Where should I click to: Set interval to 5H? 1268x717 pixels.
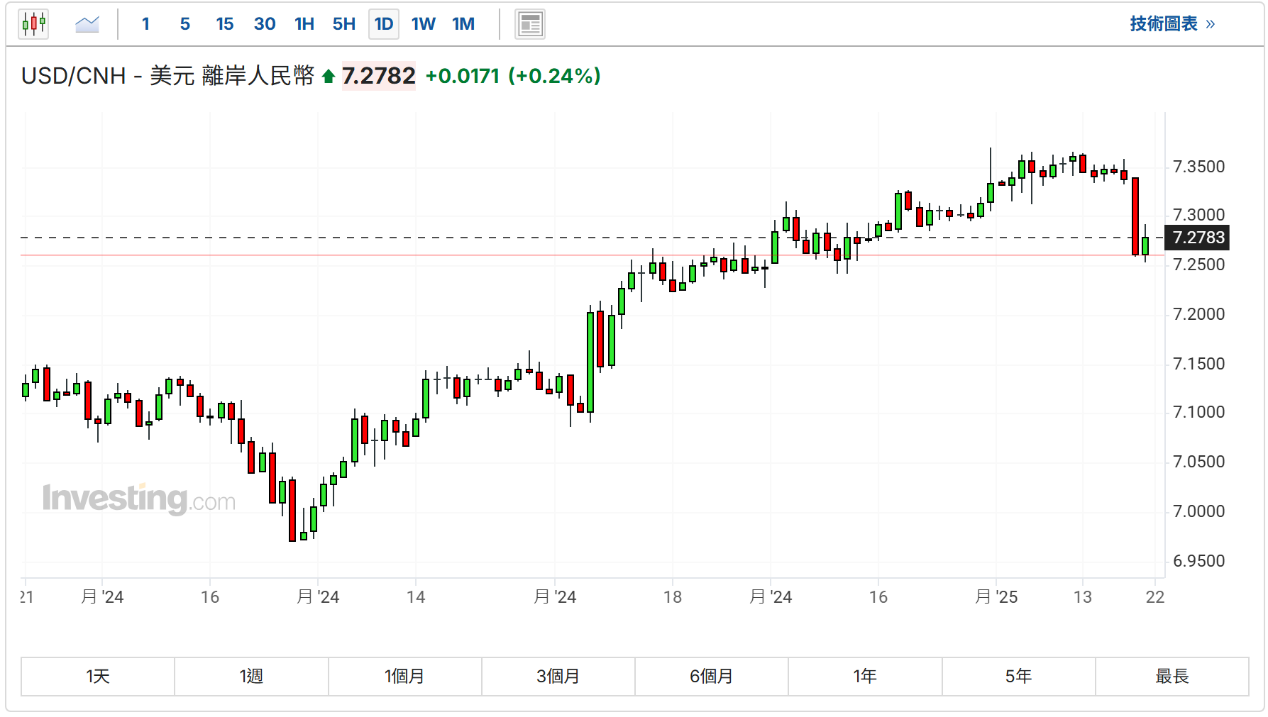[x=344, y=24]
